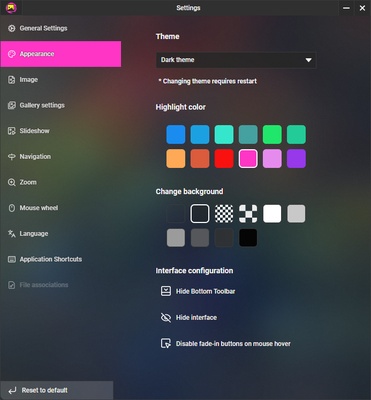Choose the selected dark navy background swatch
Image resolution: width=371 pixels, height=400 pixels.
click(200, 214)
